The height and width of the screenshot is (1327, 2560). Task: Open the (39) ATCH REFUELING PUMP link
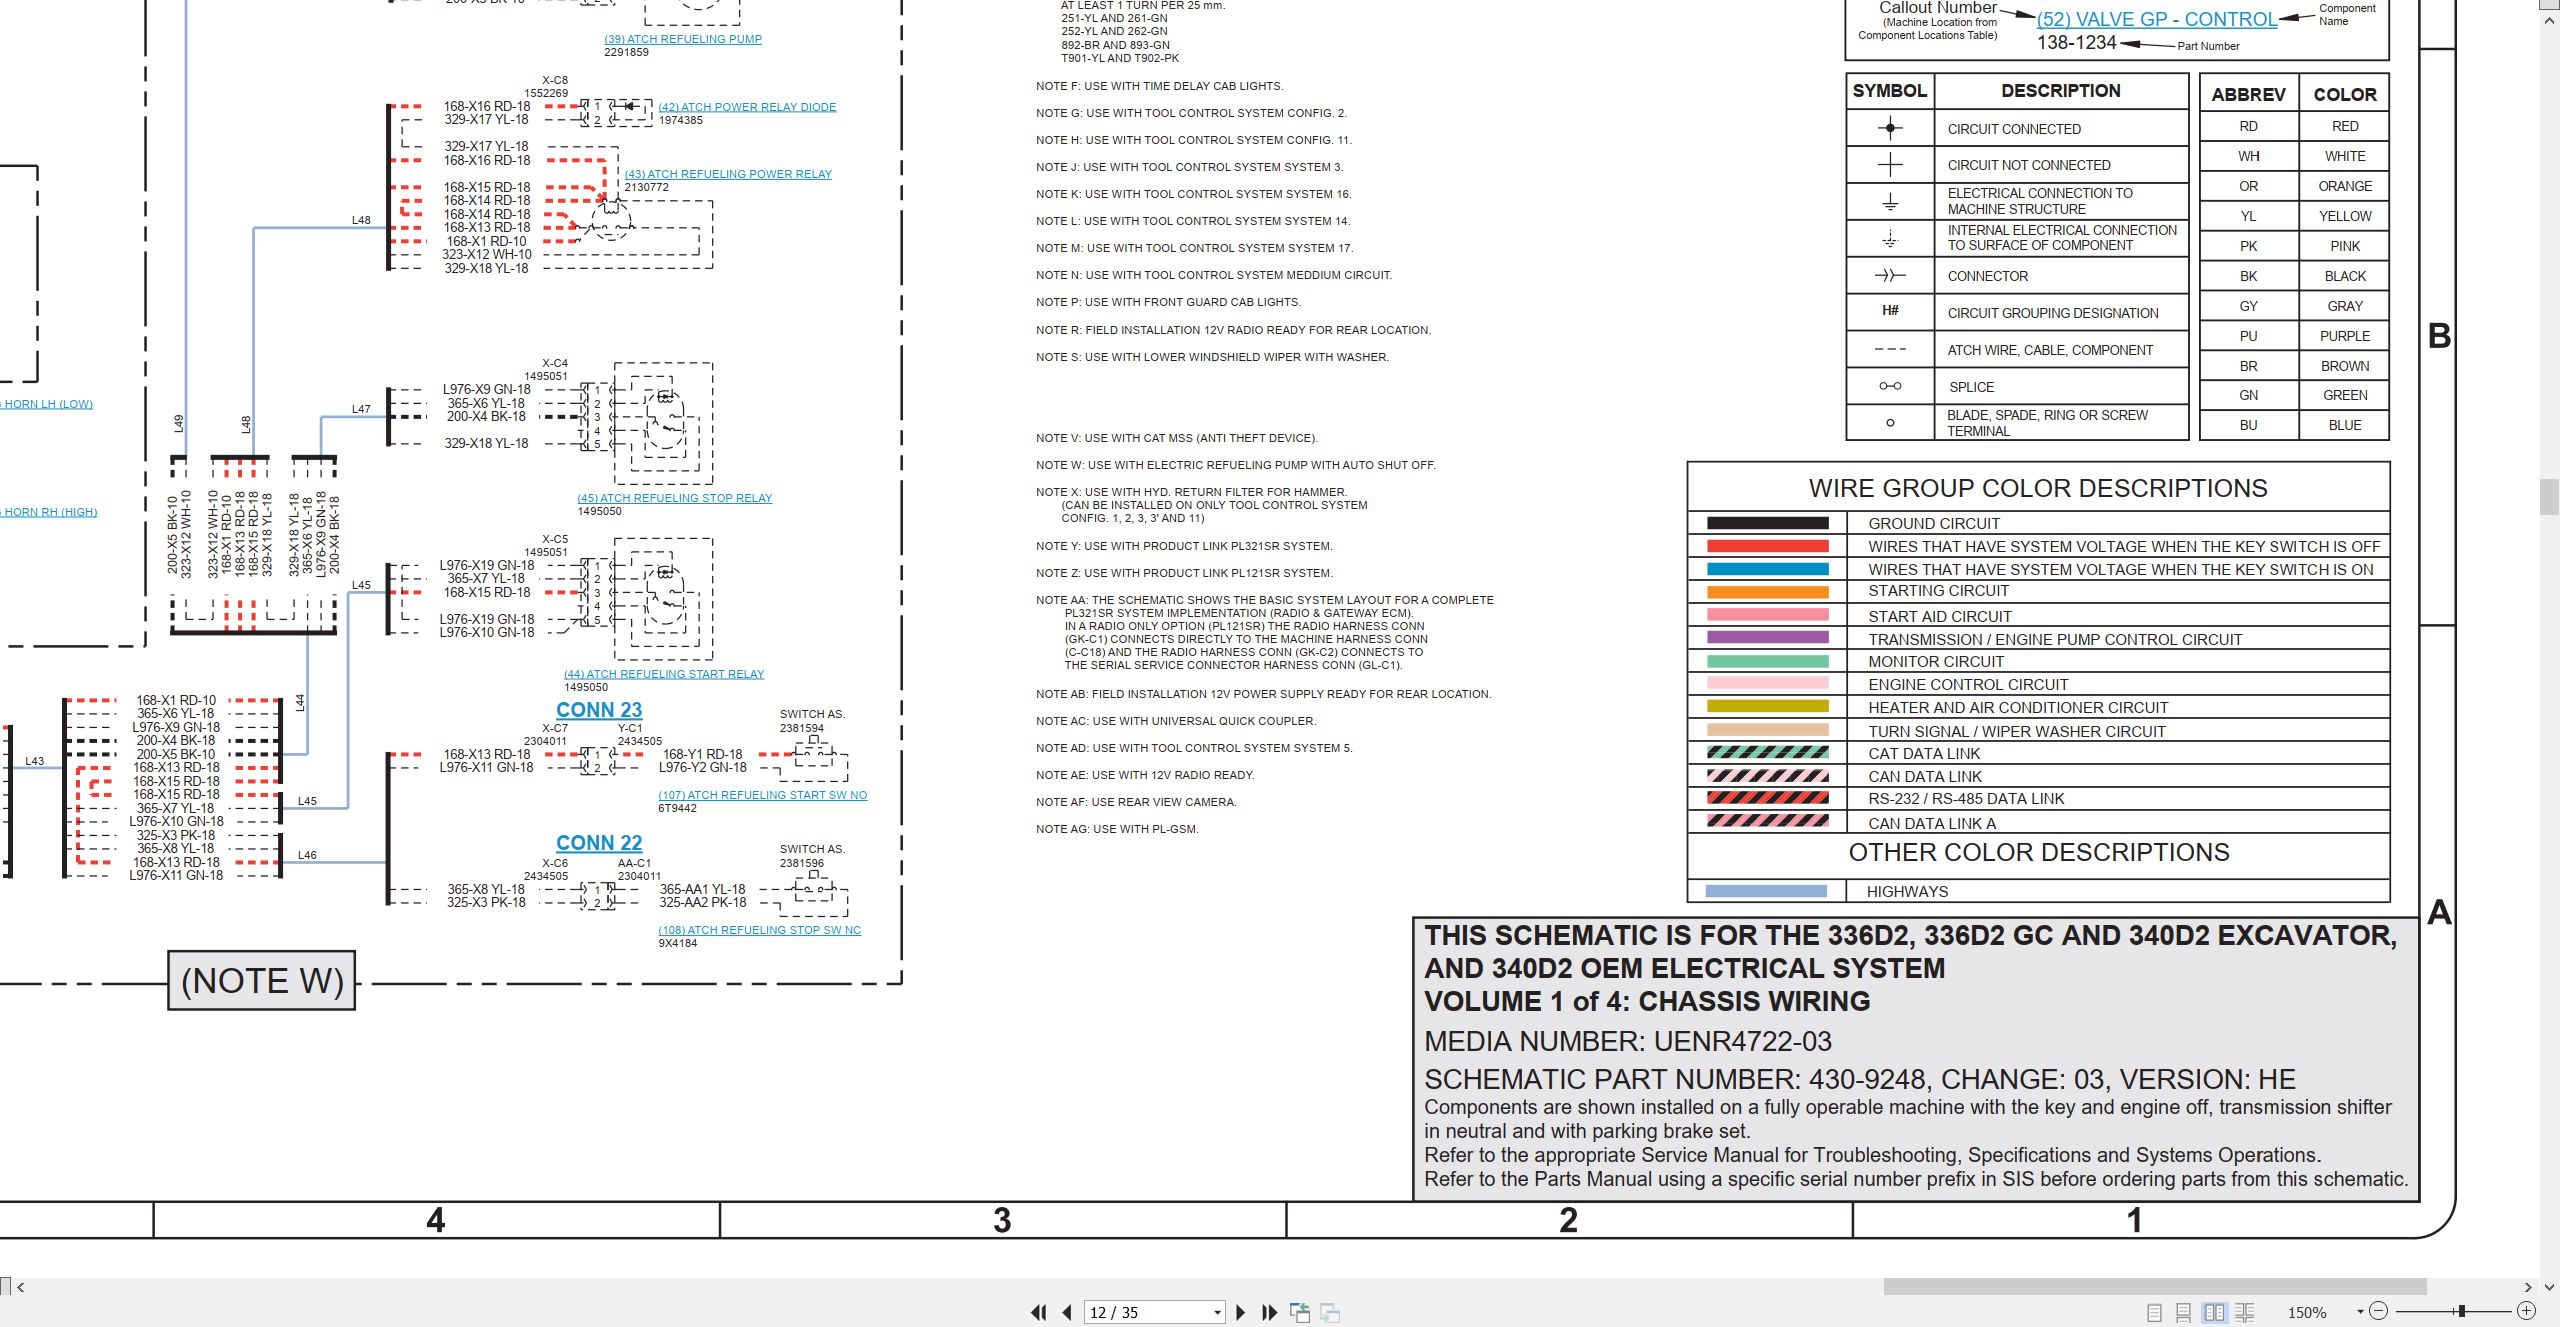pos(683,39)
